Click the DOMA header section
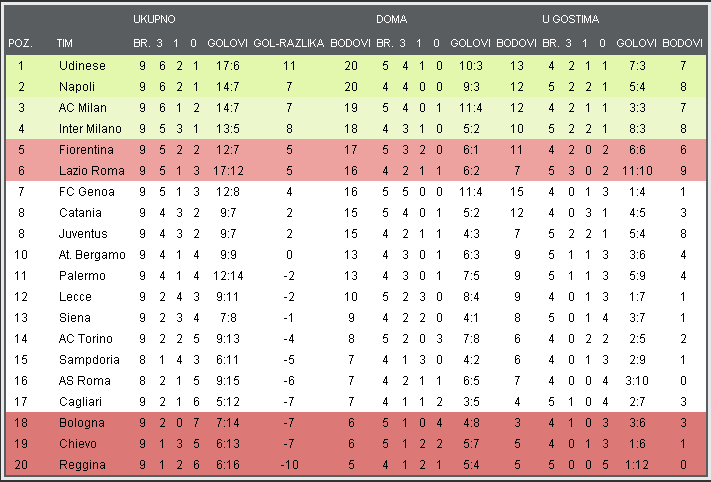Screen dimensions: 711x482 (391, 19)
